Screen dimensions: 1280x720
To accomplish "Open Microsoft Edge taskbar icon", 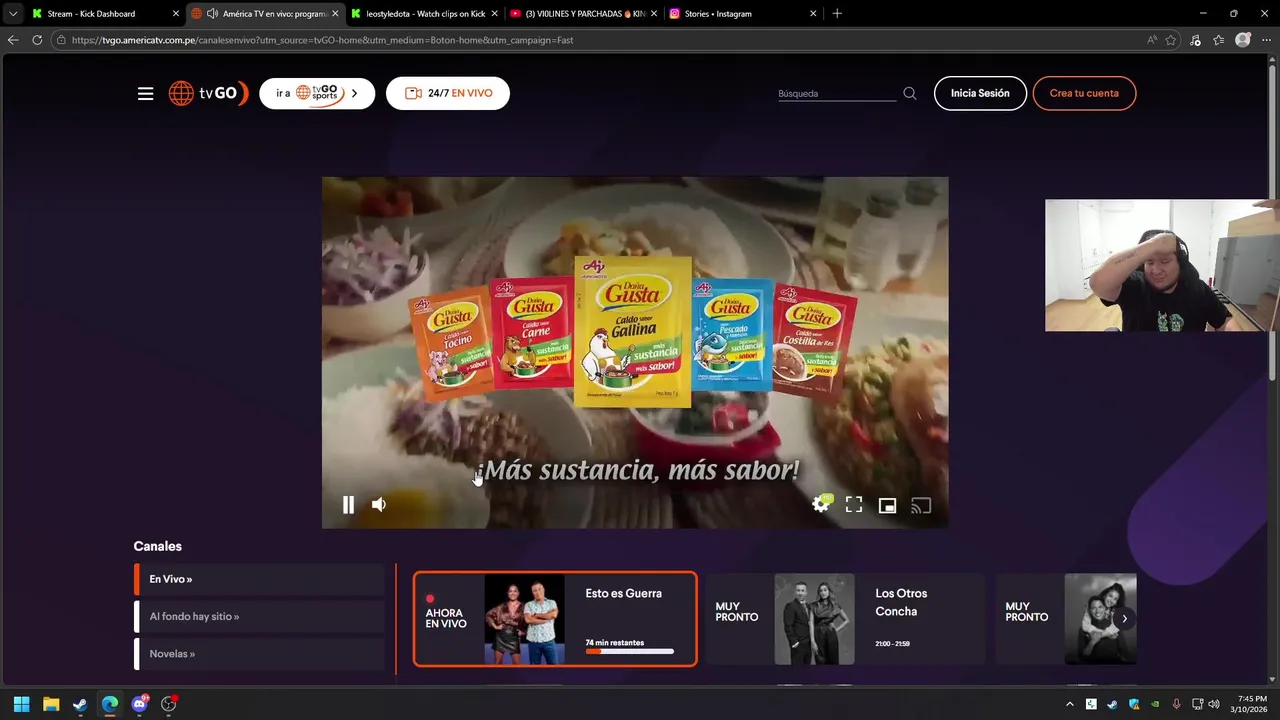I will click(x=110, y=704).
